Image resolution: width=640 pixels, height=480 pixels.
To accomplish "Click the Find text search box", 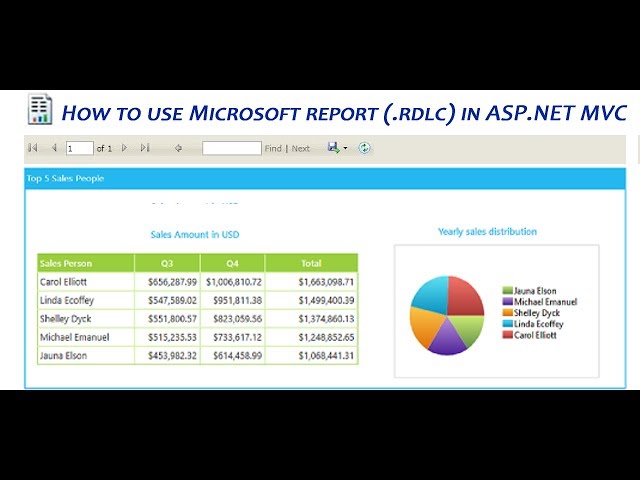I will coord(232,148).
